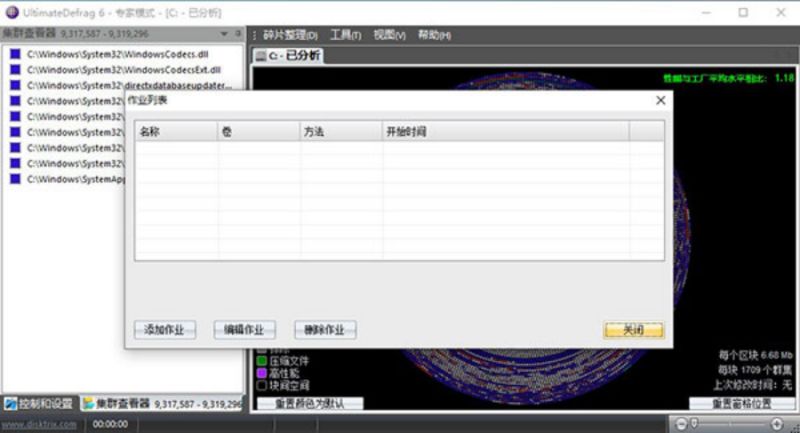800x433 pixels.
Task: Open the 视图(V) menu
Action: [389, 35]
